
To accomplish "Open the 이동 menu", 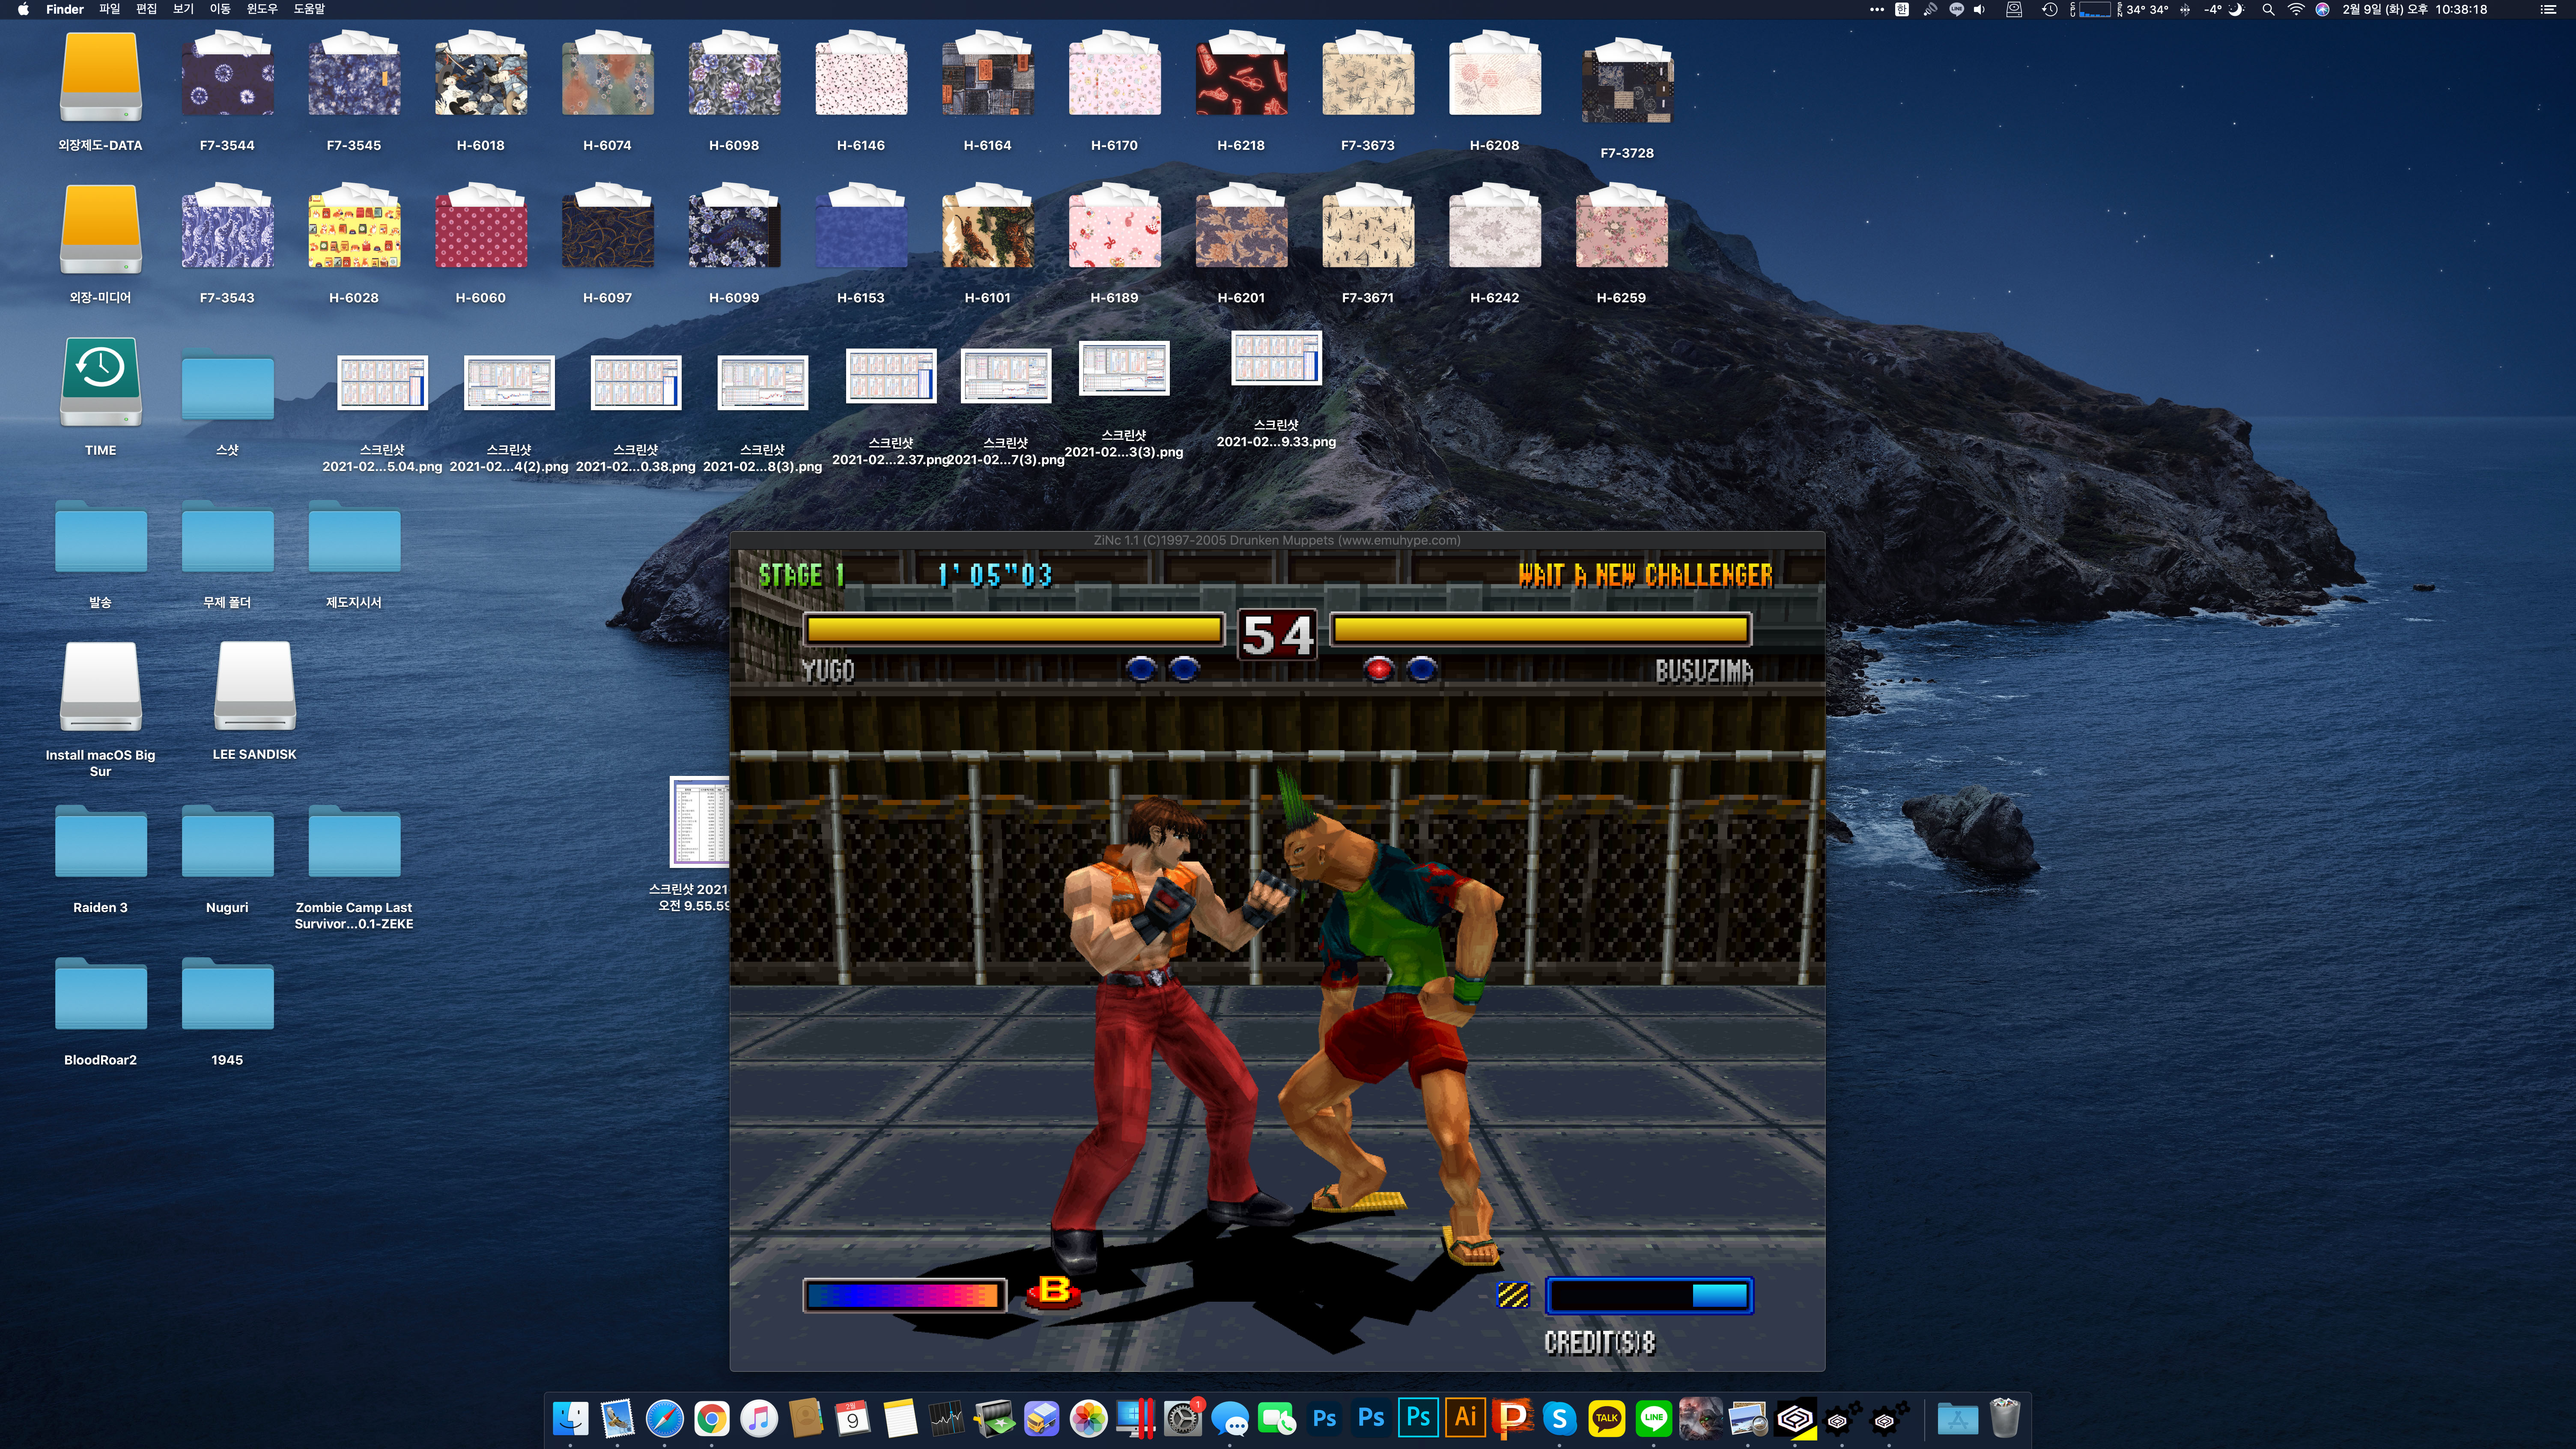I will coord(220,9).
